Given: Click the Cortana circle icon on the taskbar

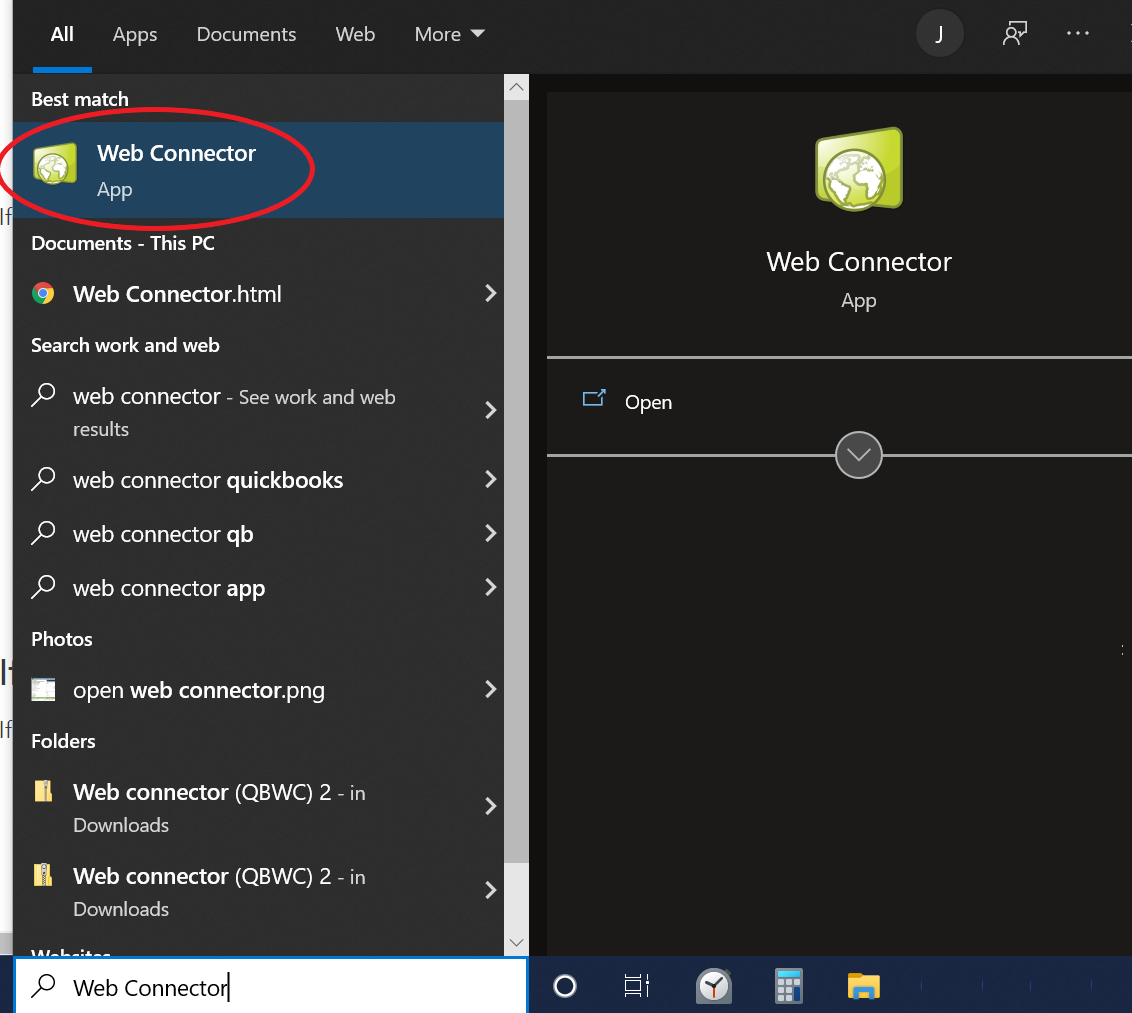Looking at the screenshot, I should (x=565, y=987).
